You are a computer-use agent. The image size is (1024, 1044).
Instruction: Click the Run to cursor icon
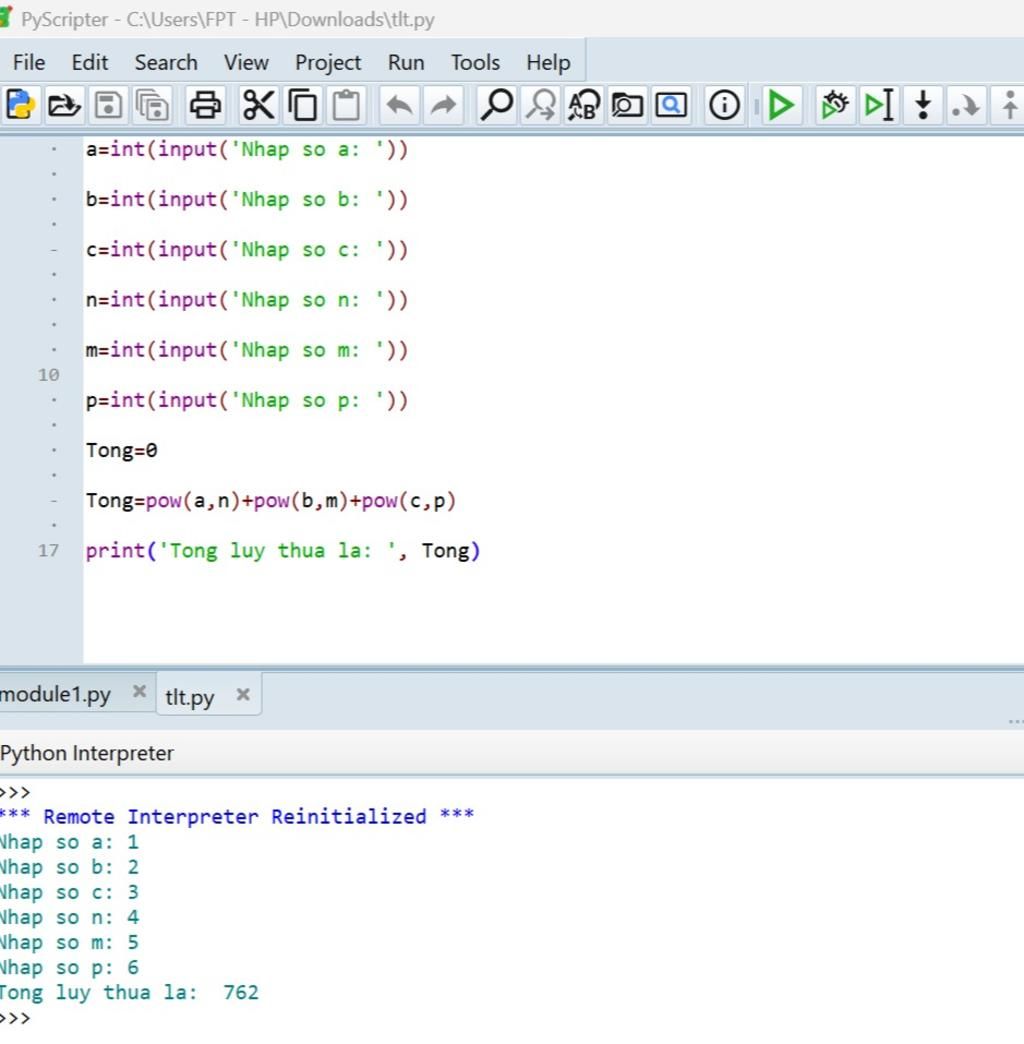(x=878, y=104)
